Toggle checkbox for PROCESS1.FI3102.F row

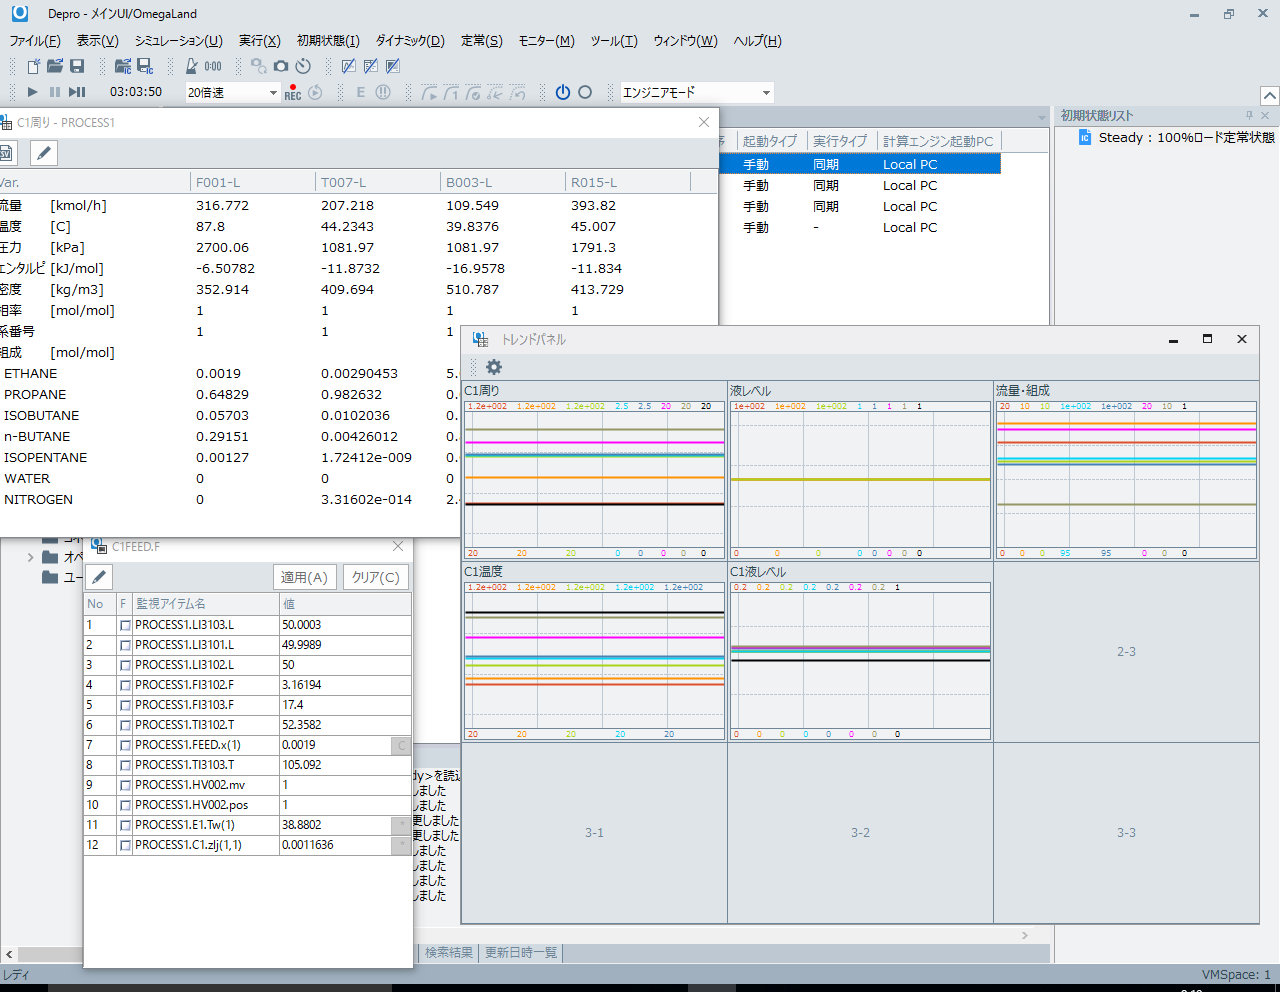click(125, 685)
